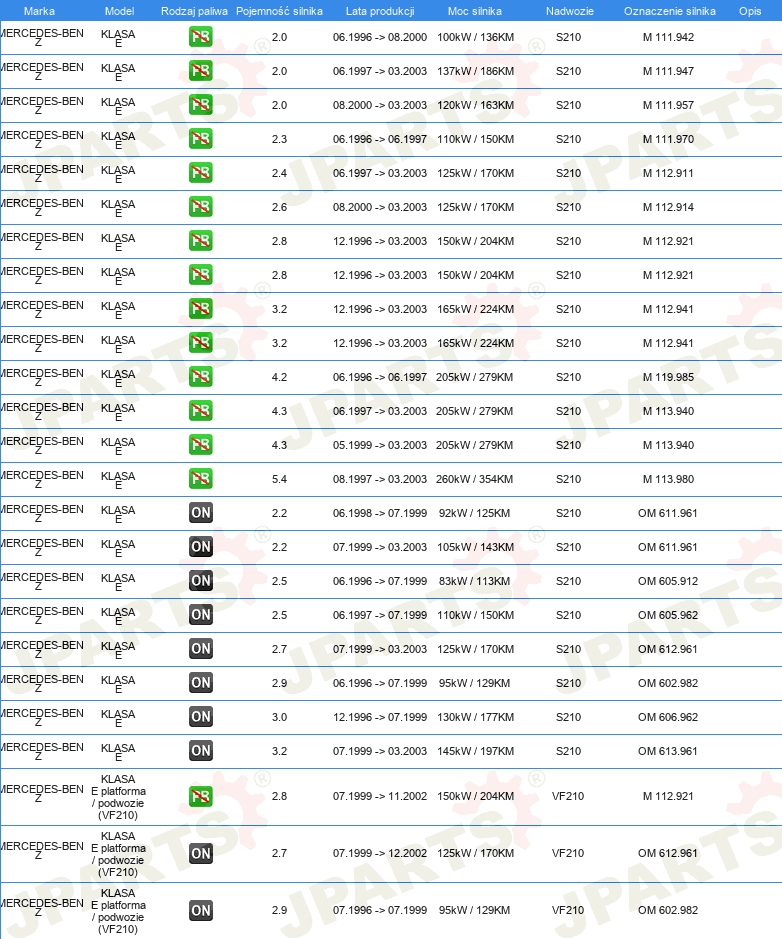Click VF210 body in the M 112.921 row
The height and width of the screenshot is (939, 782).
click(568, 796)
